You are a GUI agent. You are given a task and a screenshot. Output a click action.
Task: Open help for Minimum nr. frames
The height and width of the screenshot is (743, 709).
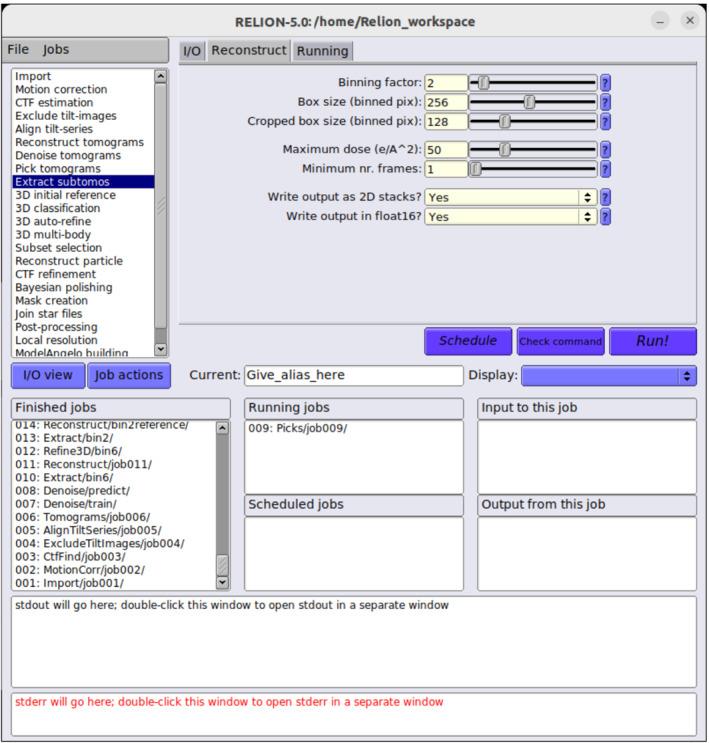click(x=605, y=169)
